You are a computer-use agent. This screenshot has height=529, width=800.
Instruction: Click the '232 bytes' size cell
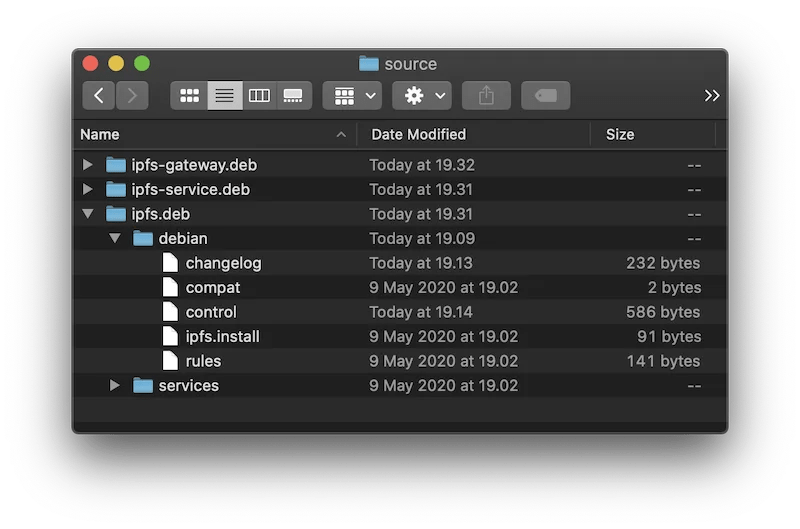663,263
